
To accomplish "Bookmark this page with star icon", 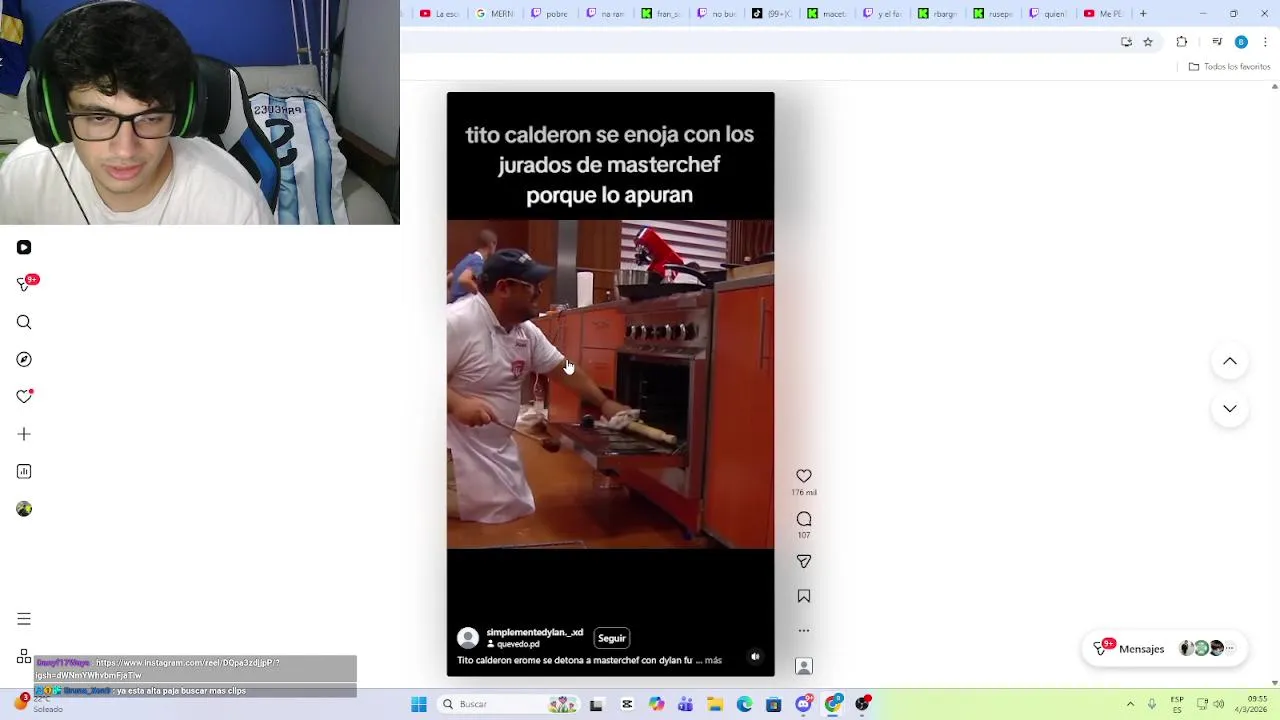I will tap(1148, 42).
